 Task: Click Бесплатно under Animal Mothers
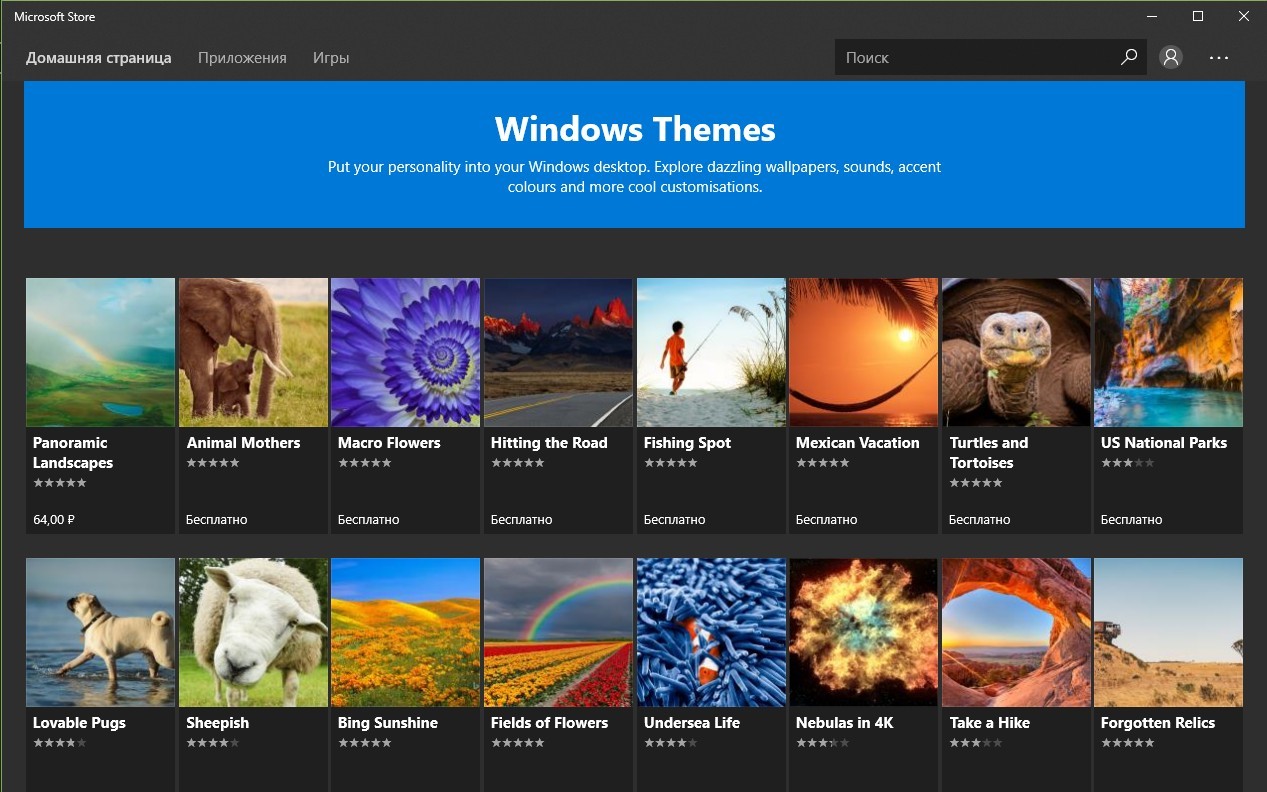pyautogui.click(x=216, y=520)
